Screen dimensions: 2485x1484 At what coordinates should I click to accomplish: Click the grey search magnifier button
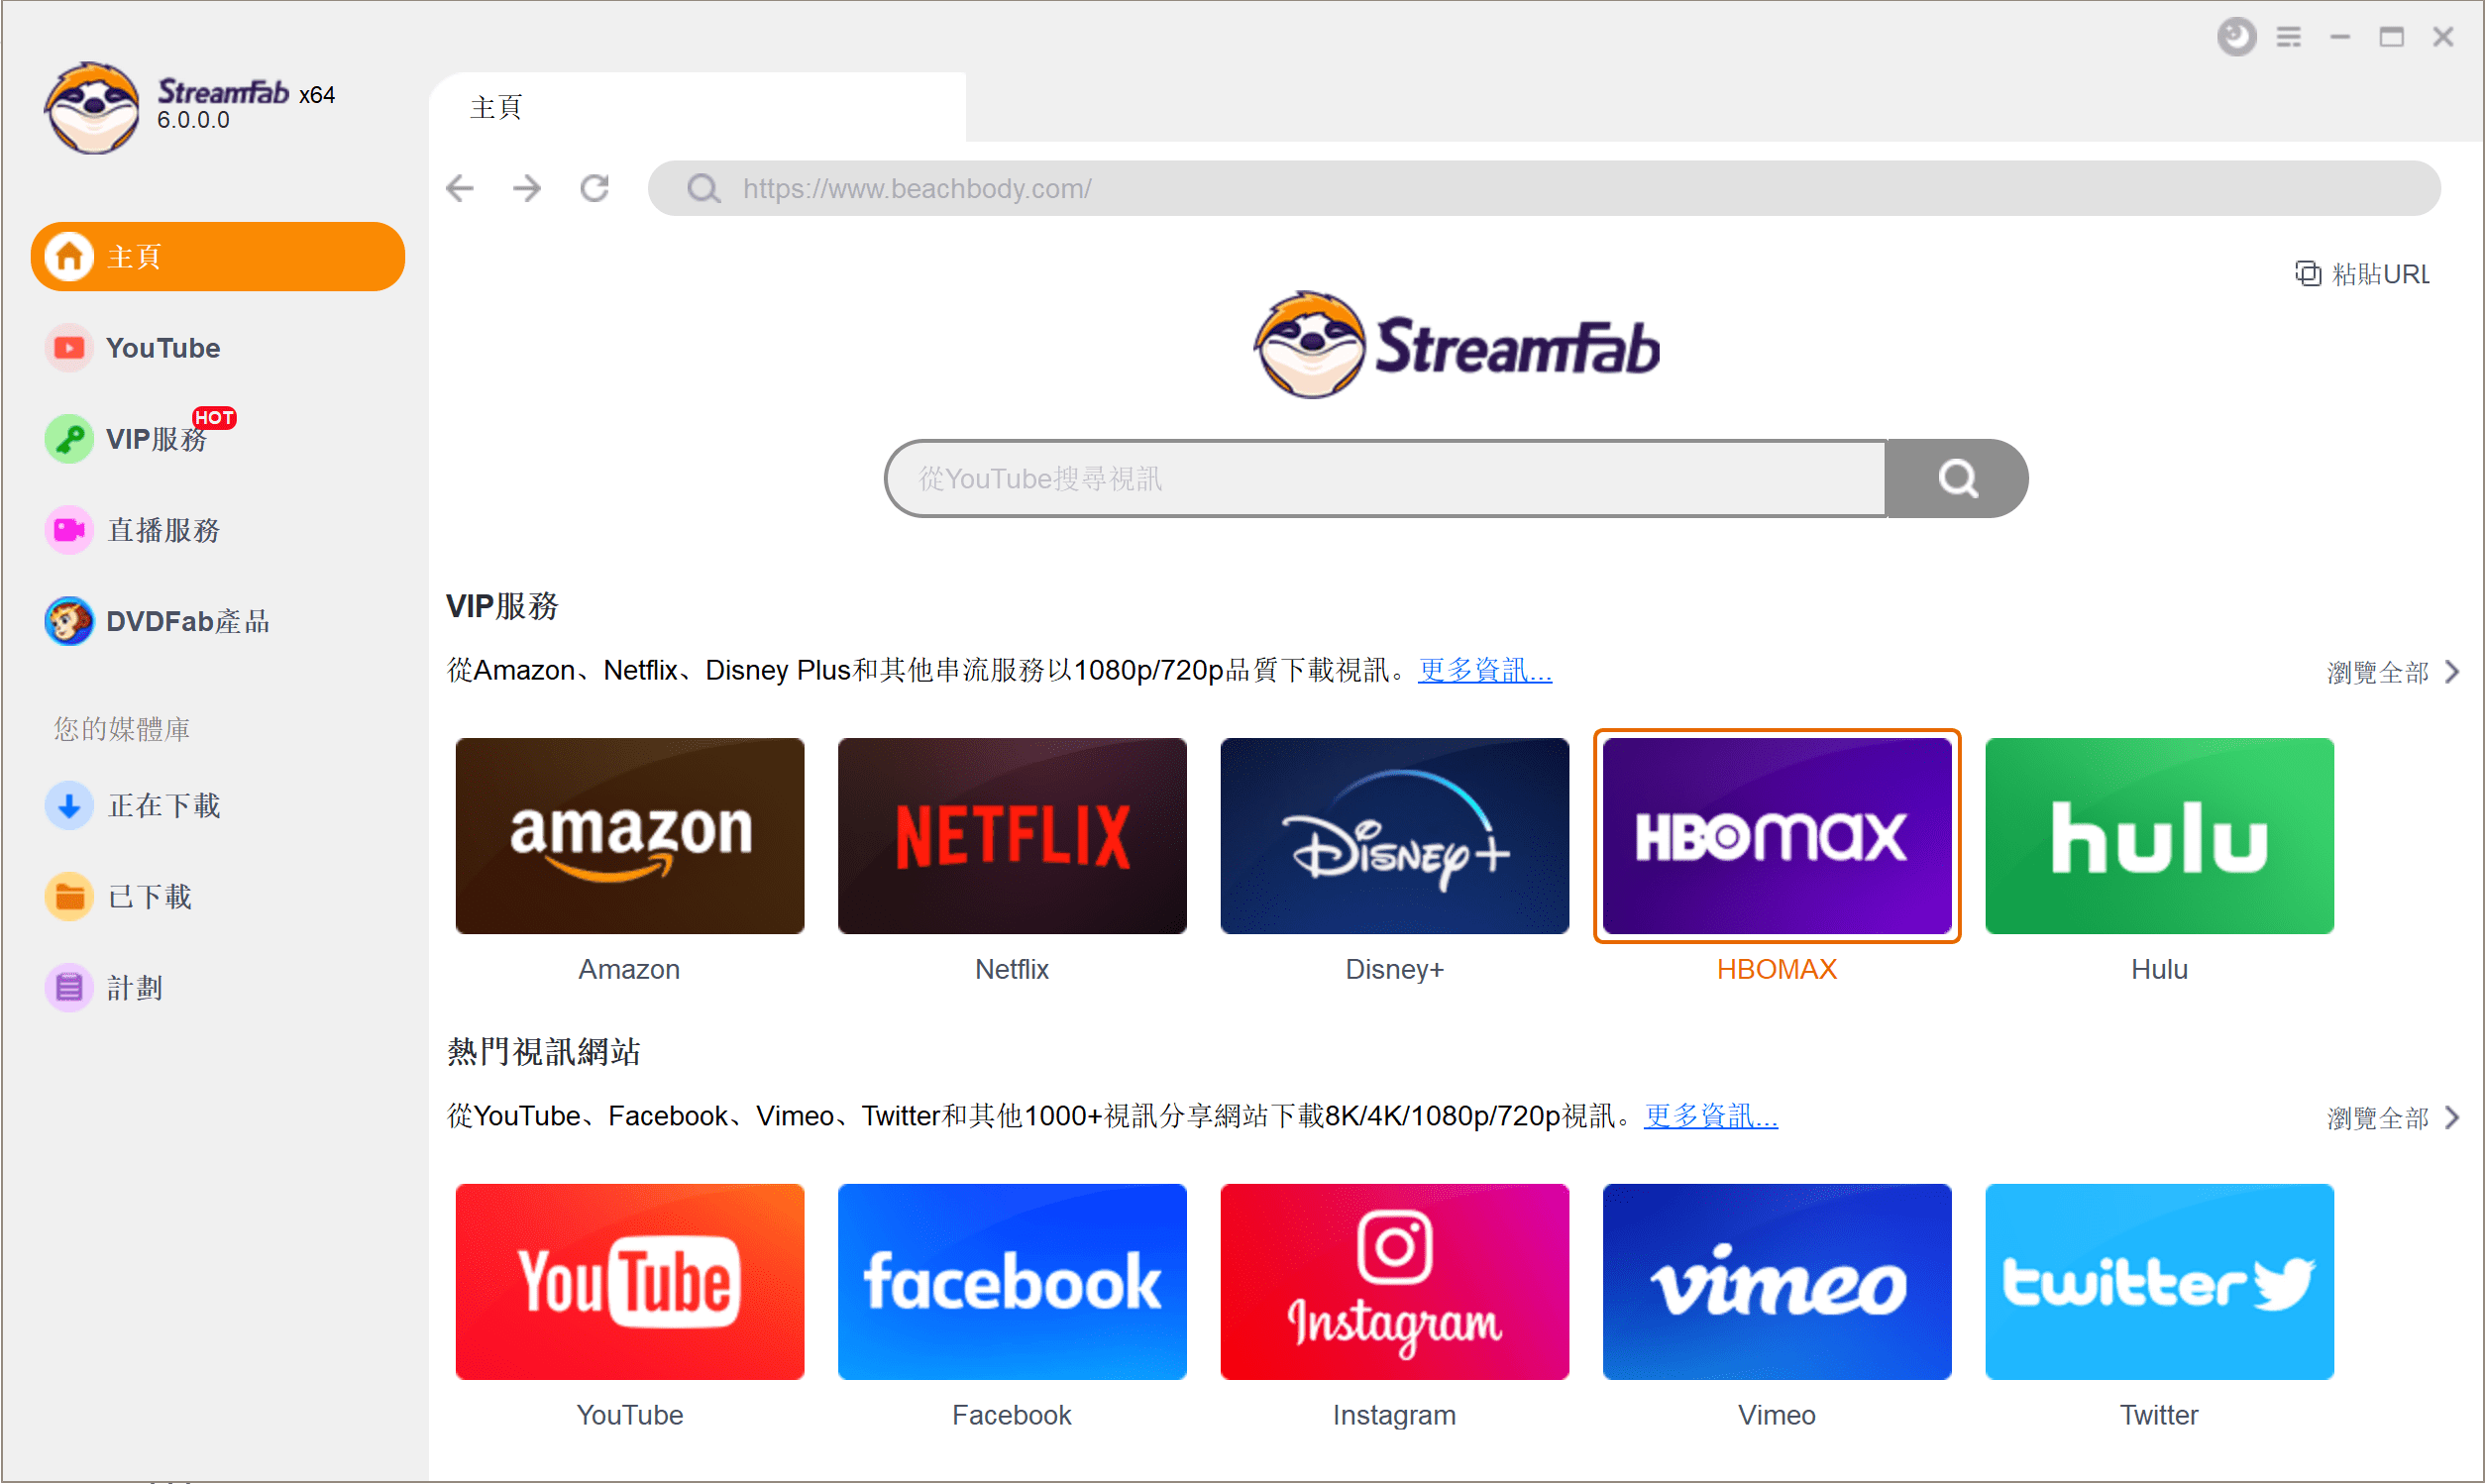tap(1957, 478)
